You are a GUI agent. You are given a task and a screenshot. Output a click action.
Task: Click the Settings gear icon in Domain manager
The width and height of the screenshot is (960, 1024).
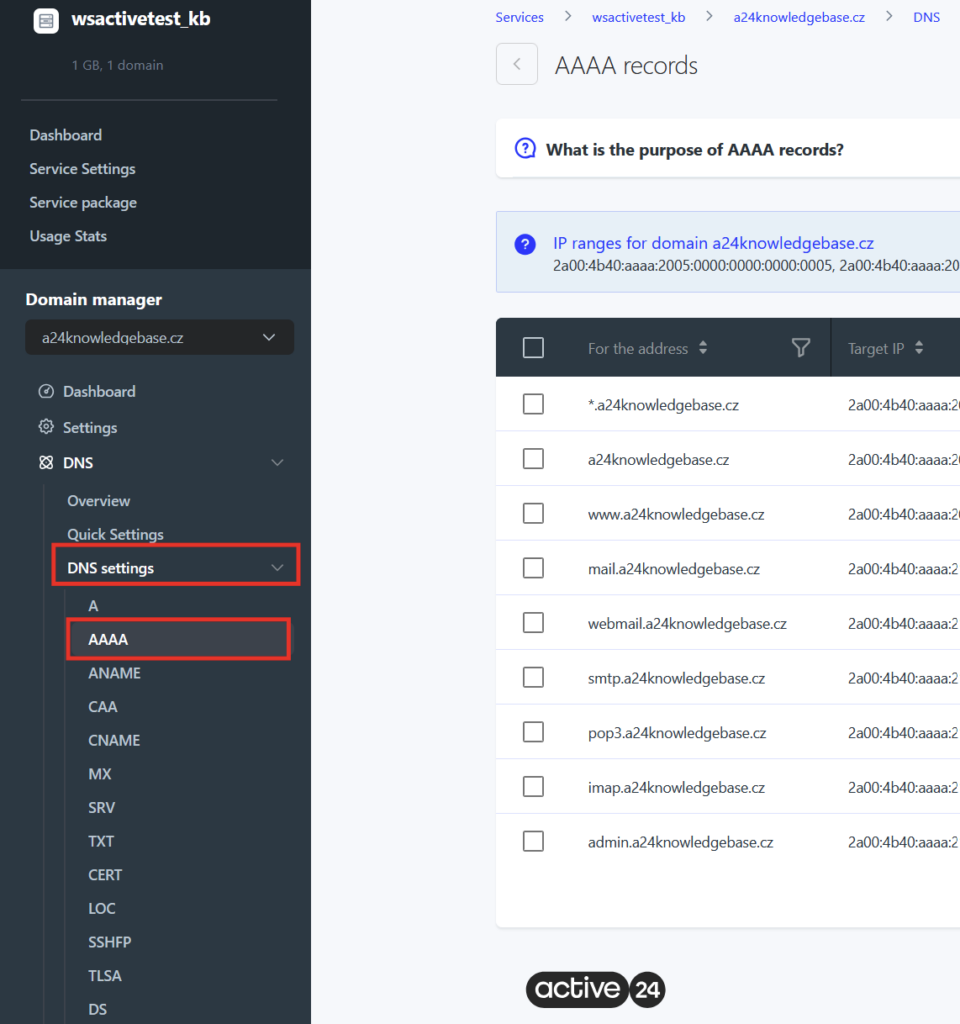(x=46, y=426)
